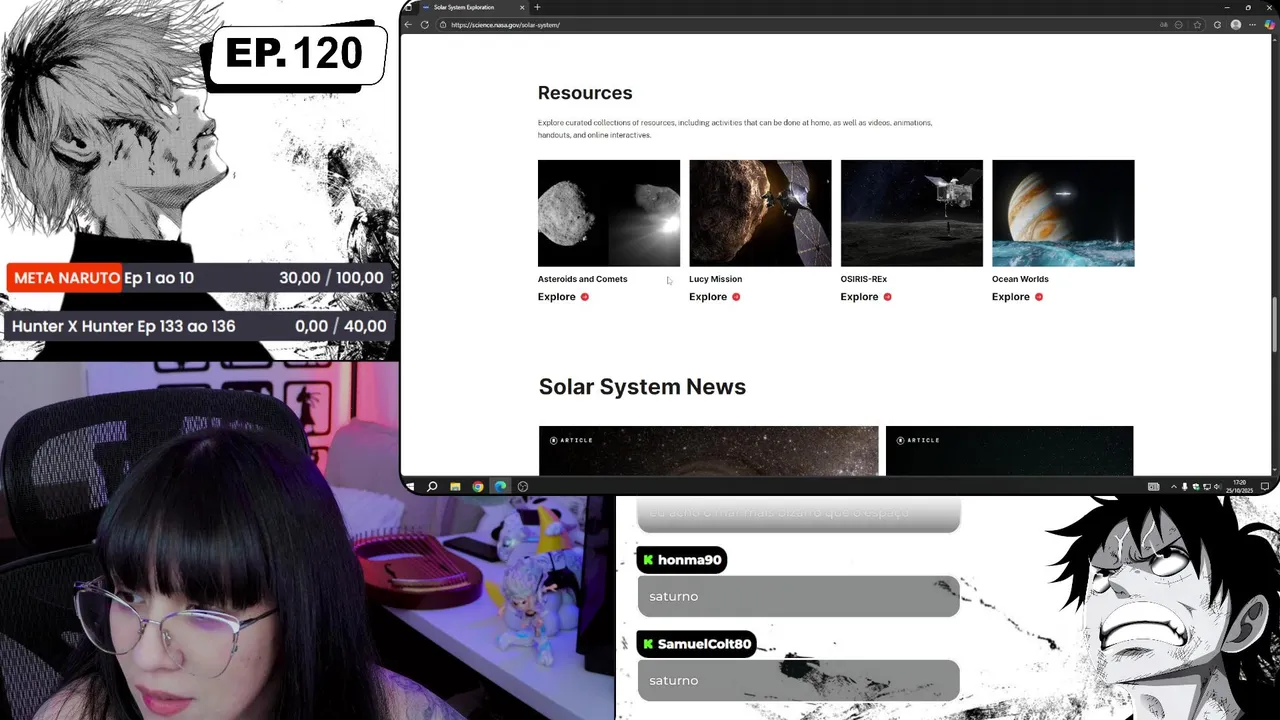
Task: Click the browser extensions icon
Action: [x=1217, y=25]
